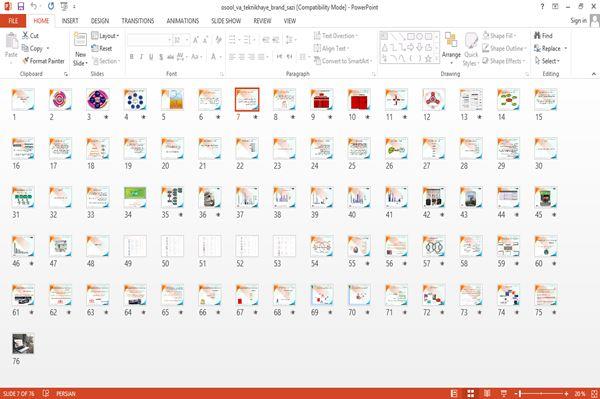Viewport: 600px width, 399px height.
Task: Open the Shape Fill dropdown
Action: point(499,36)
